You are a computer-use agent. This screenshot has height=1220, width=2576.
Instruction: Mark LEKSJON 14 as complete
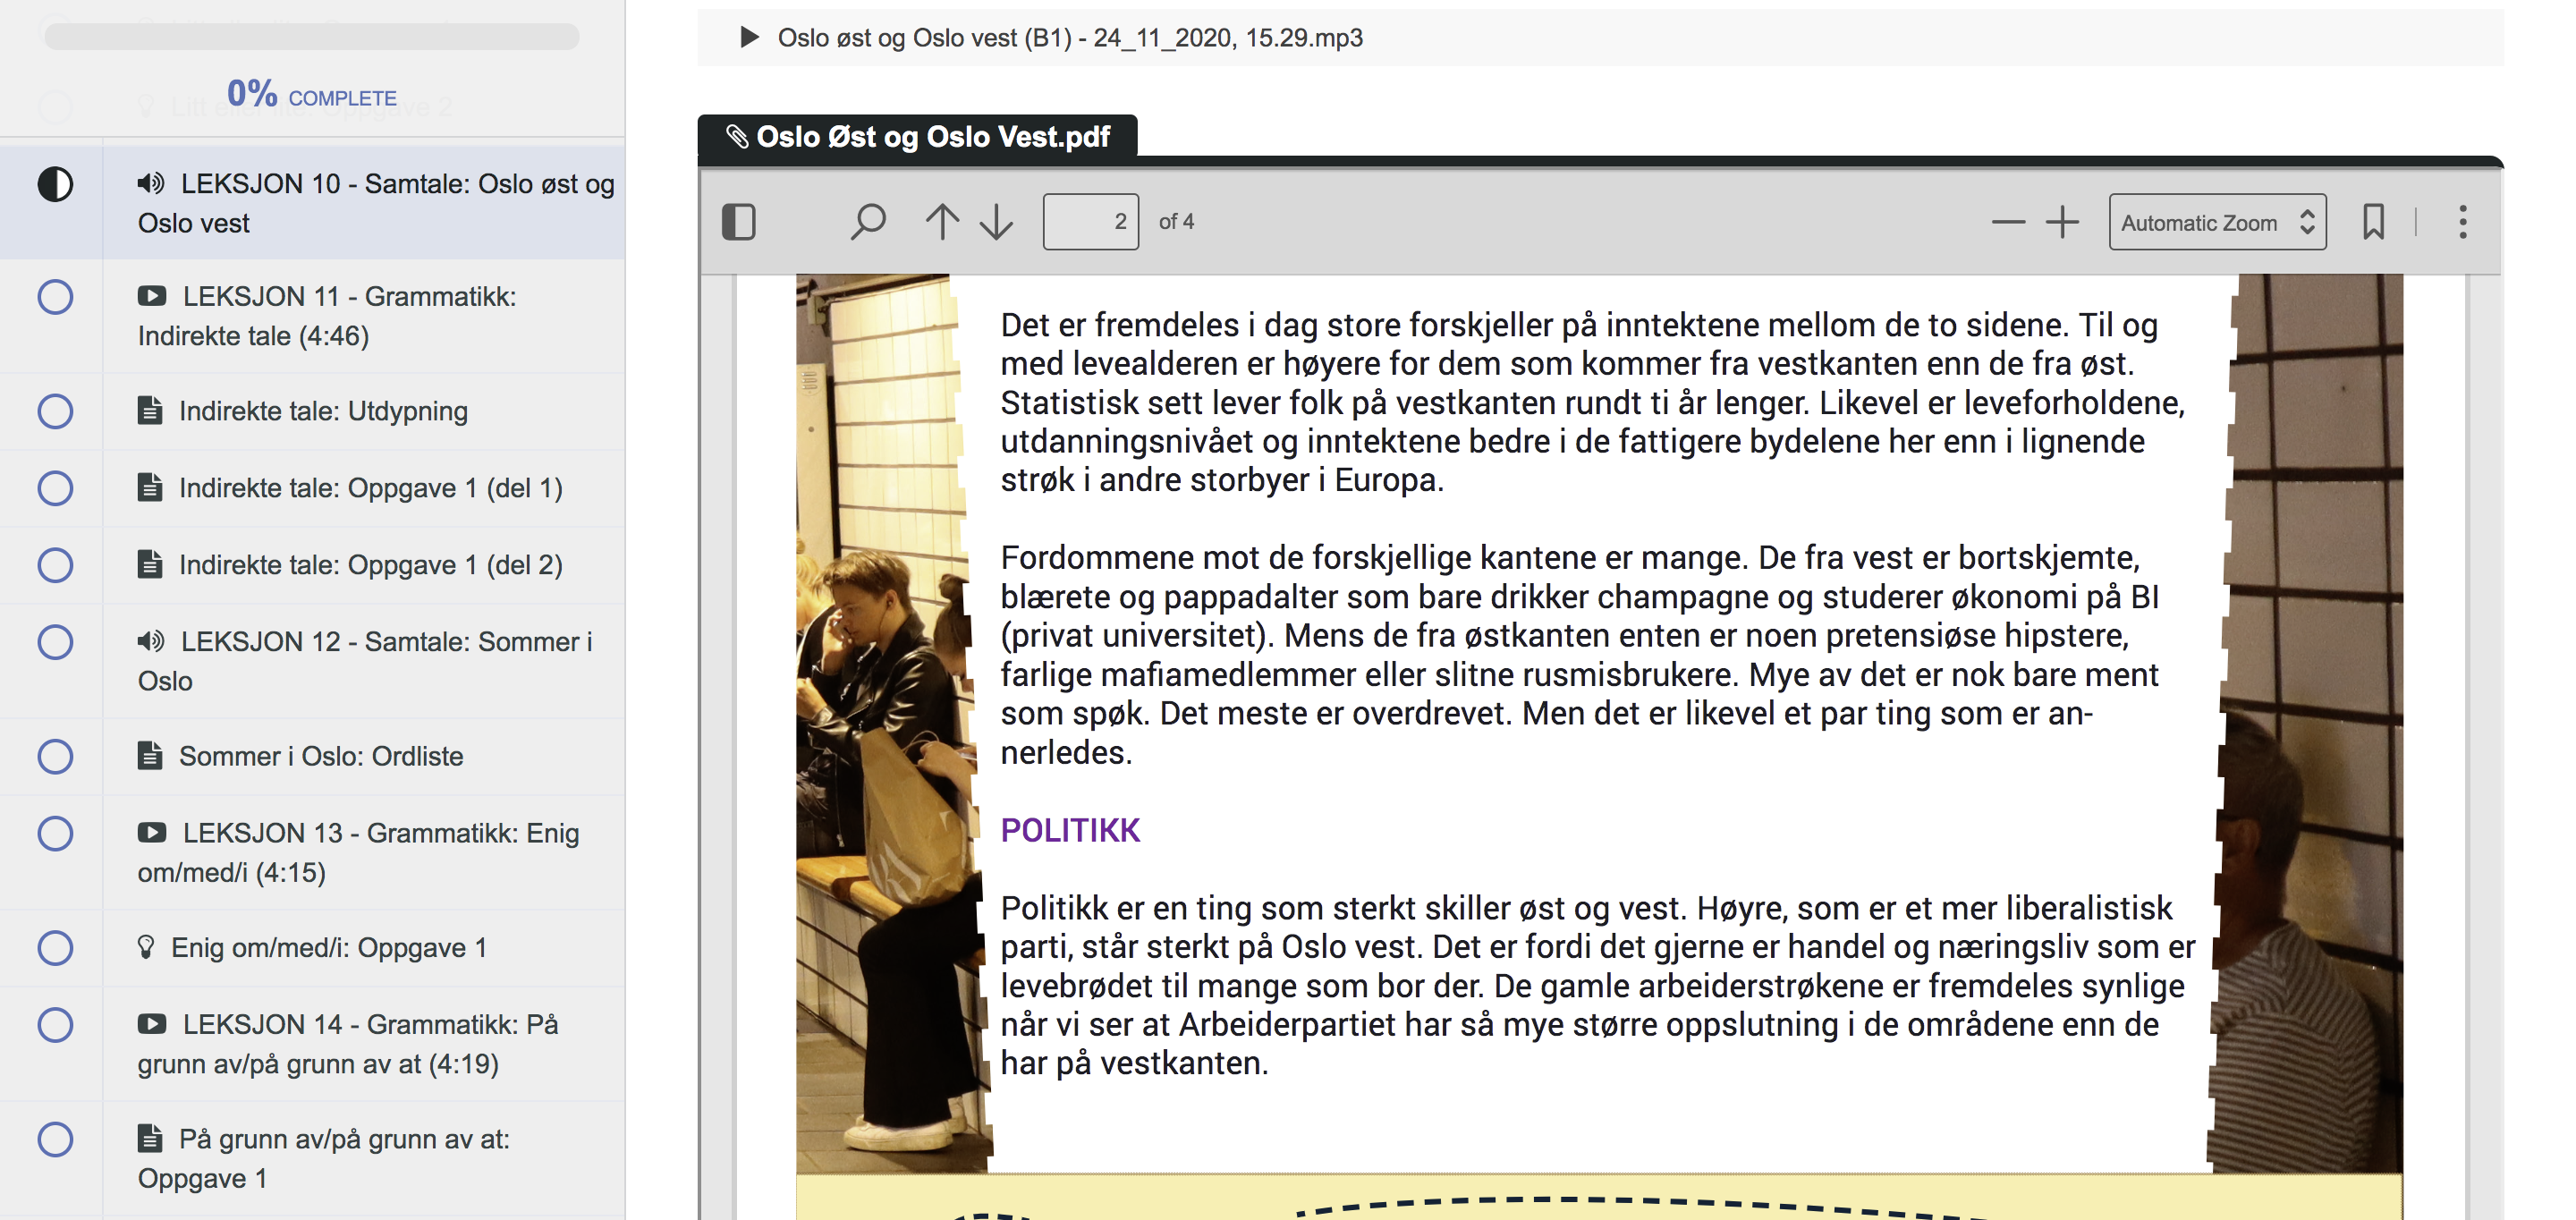55,1024
